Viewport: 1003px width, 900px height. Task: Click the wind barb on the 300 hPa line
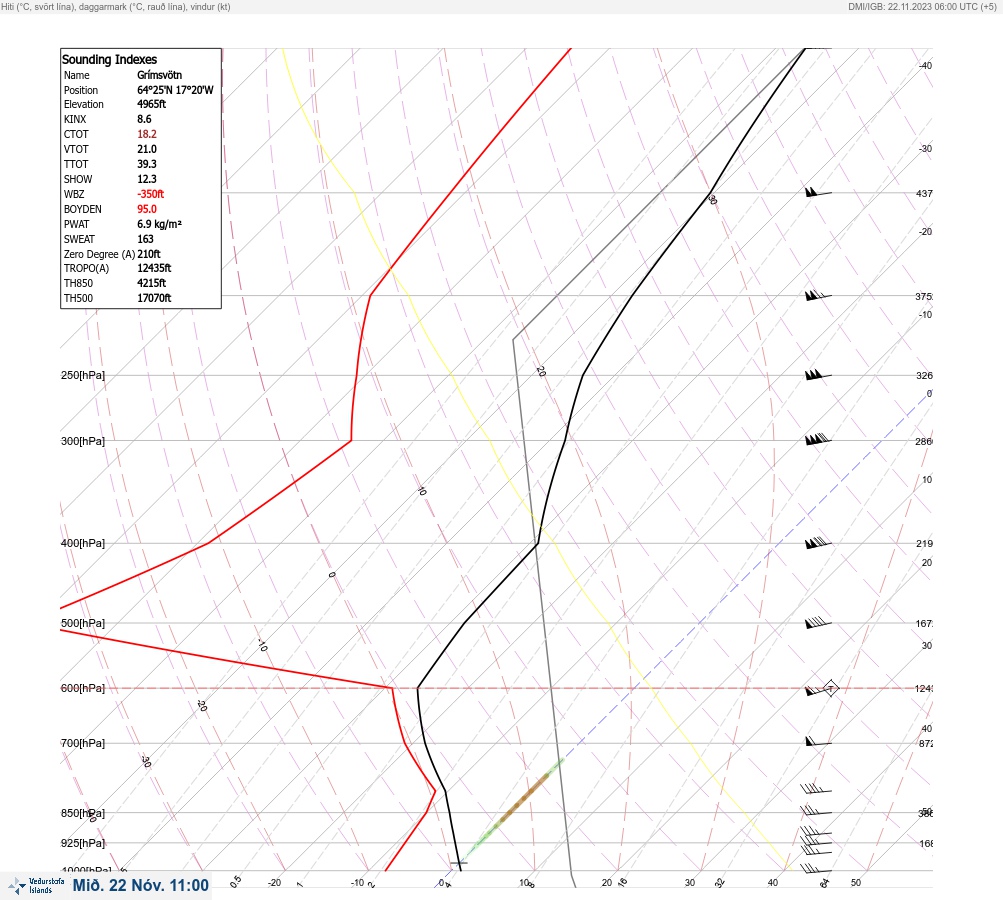click(x=818, y=439)
